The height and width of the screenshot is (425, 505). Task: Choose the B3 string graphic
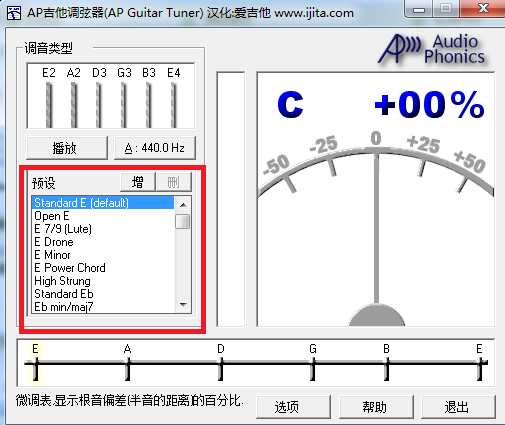pos(149,105)
